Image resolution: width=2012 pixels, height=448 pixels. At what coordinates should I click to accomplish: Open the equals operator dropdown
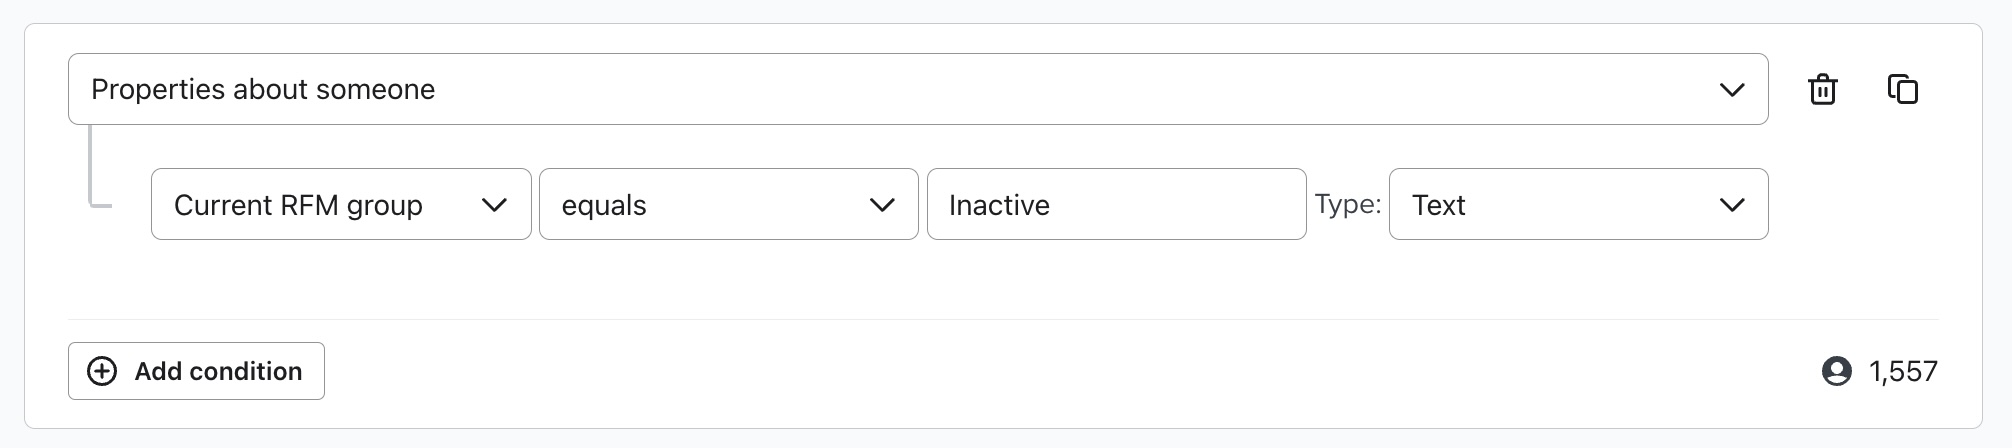(x=728, y=205)
